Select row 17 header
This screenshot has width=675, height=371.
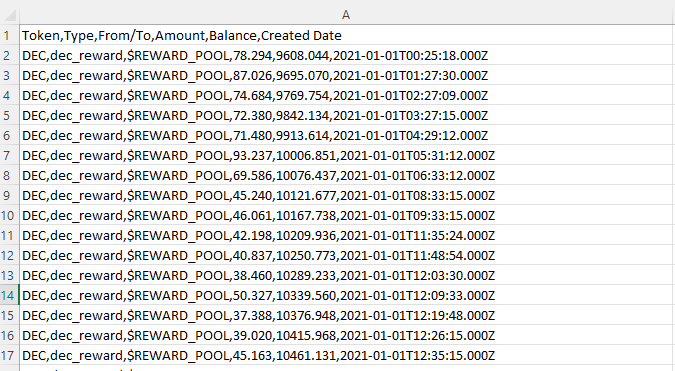[x=9, y=356]
